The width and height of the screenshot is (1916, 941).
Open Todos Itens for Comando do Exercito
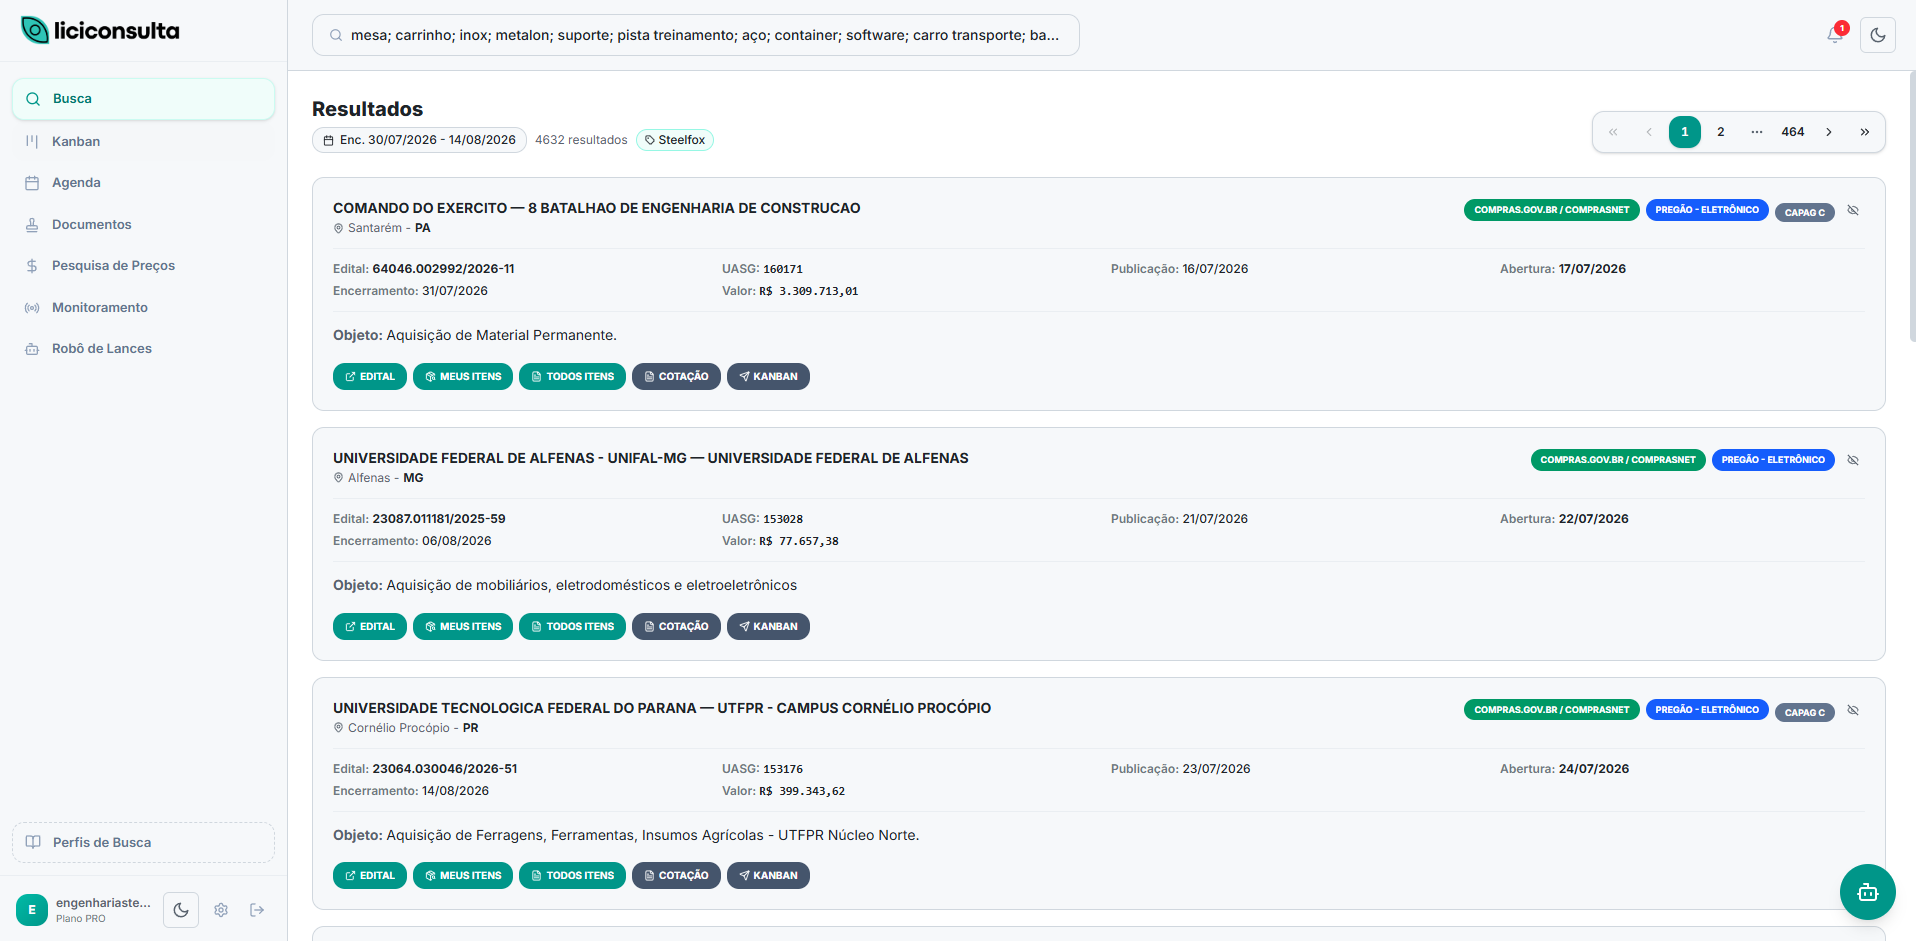pyautogui.click(x=573, y=377)
